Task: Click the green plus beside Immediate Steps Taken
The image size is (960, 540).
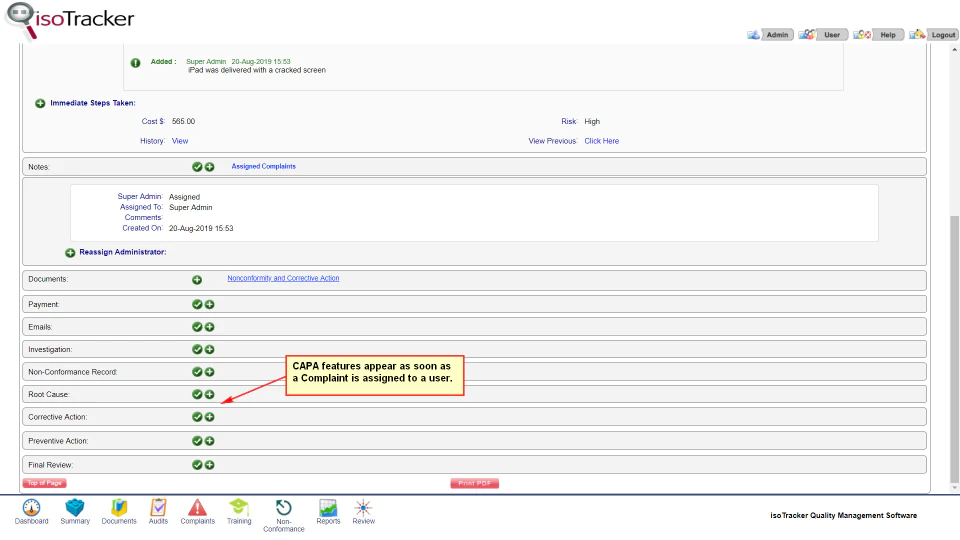Action: pos(40,103)
